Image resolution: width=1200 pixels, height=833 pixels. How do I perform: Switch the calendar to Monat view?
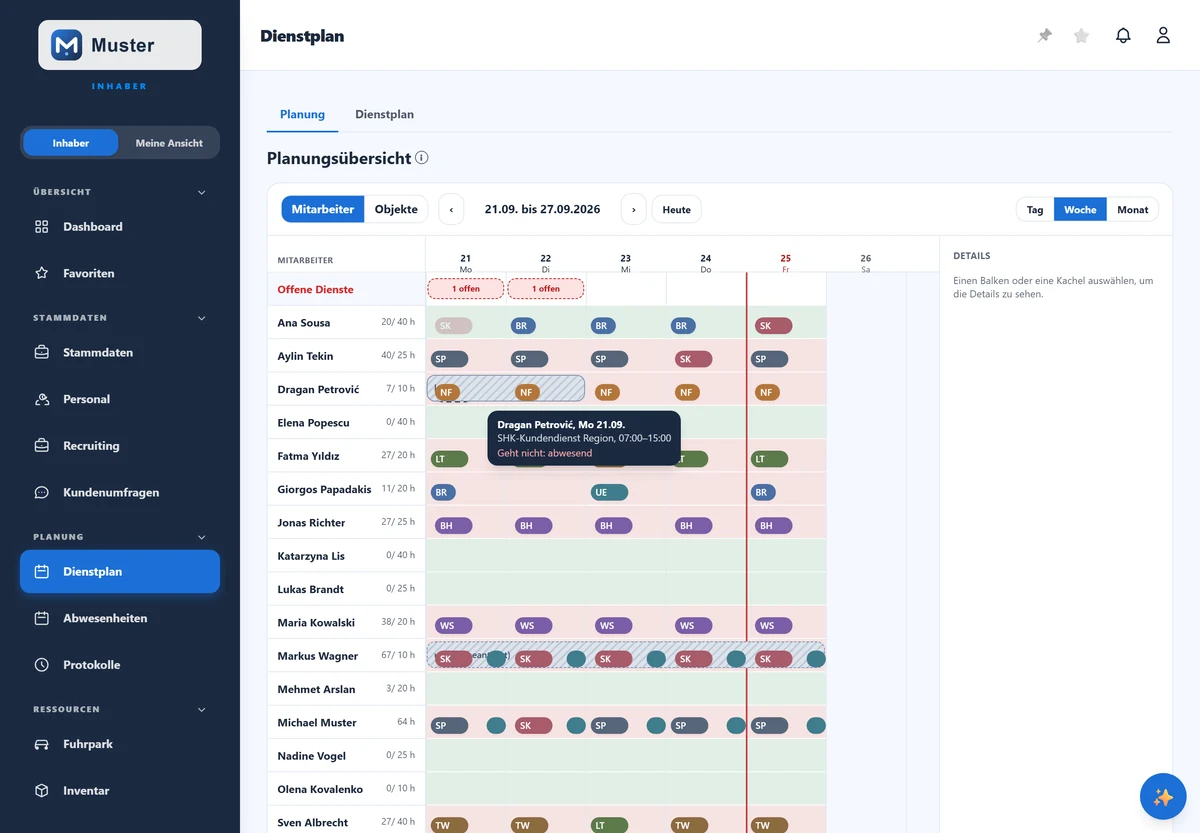pos(1133,210)
